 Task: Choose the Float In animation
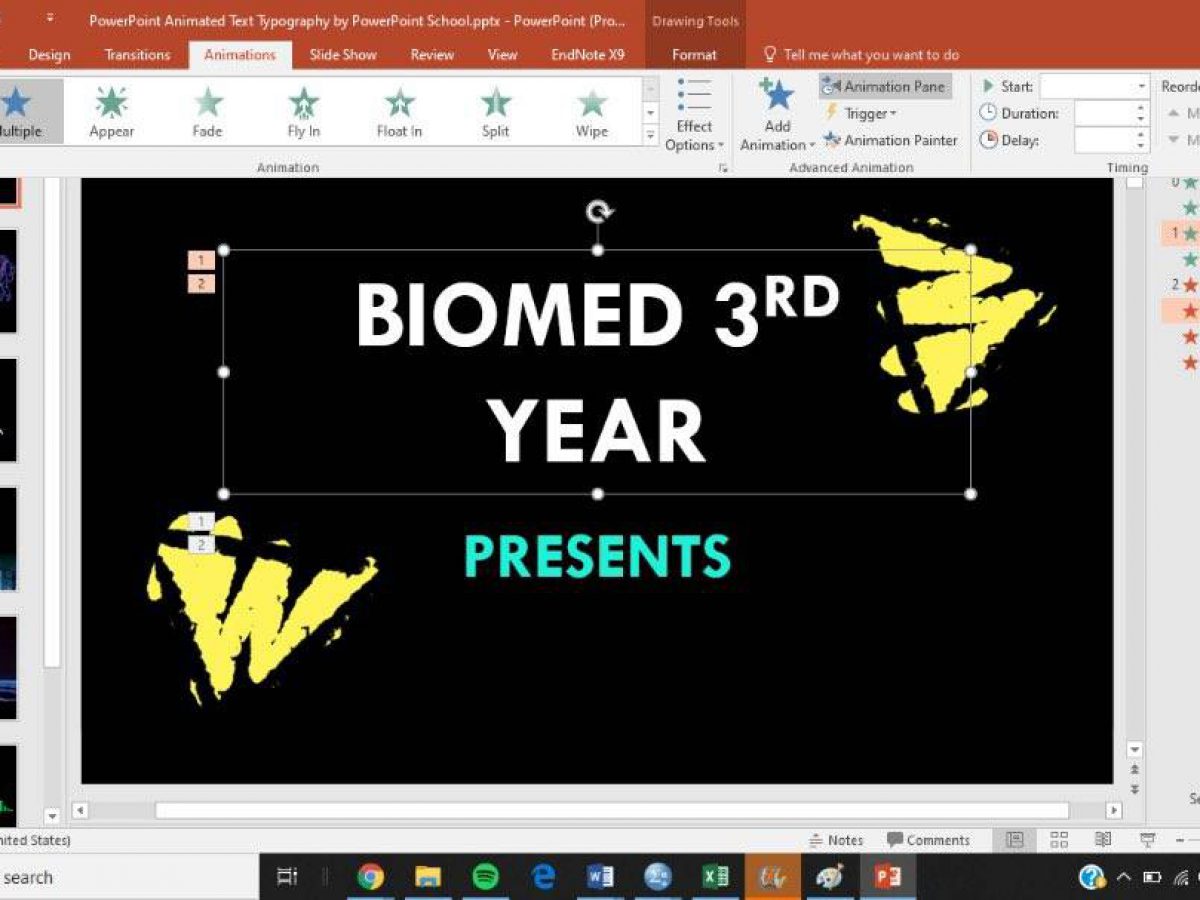(x=399, y=110)
